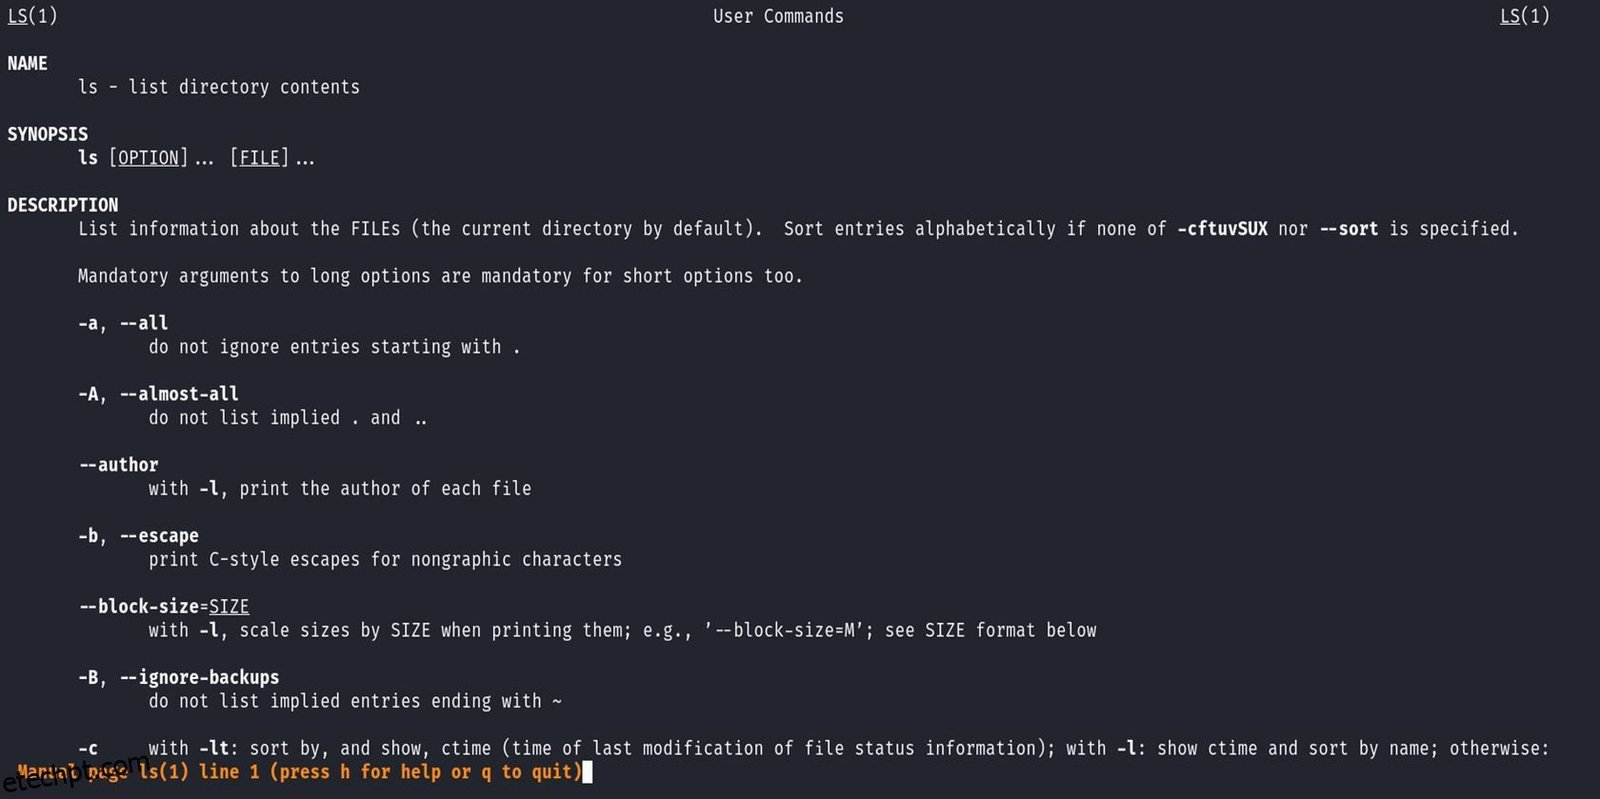The height and width of the screenshot is (799, 1600).
Task: Click the --escape option entry
Action: [x=158, y=536]
